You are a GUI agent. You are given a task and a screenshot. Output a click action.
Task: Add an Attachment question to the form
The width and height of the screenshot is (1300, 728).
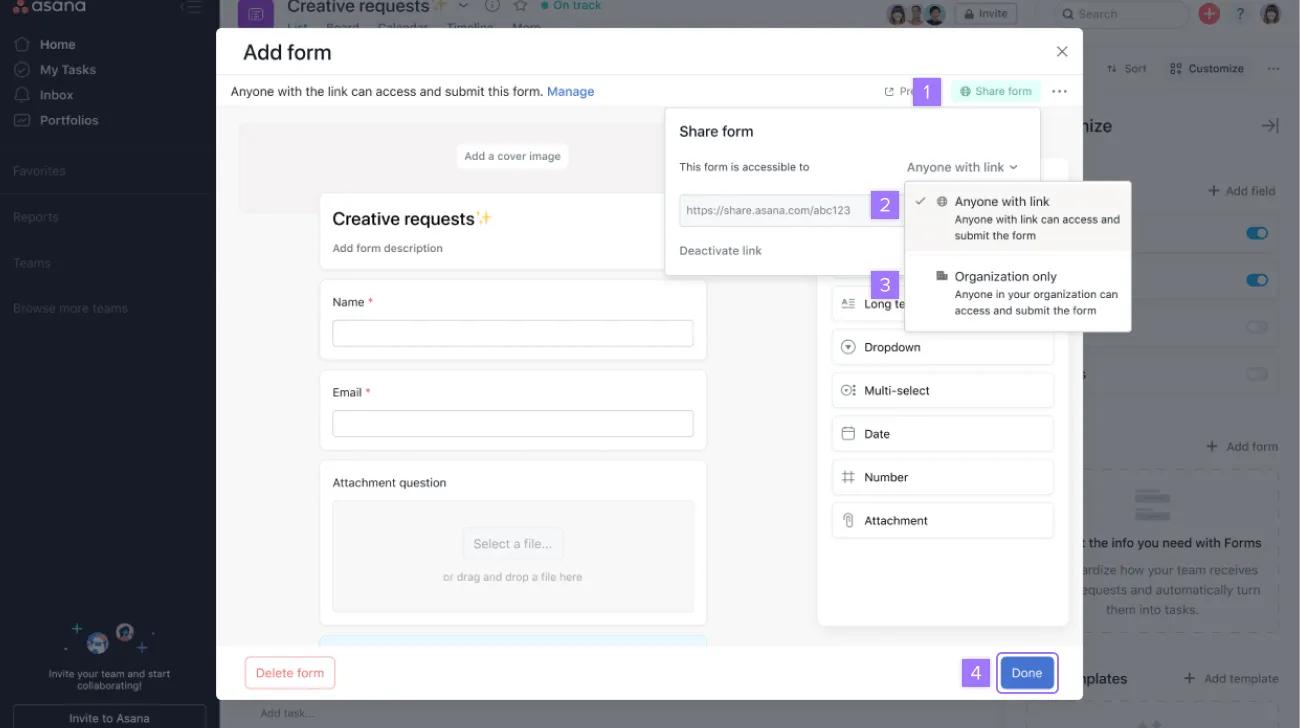[941, 519]
